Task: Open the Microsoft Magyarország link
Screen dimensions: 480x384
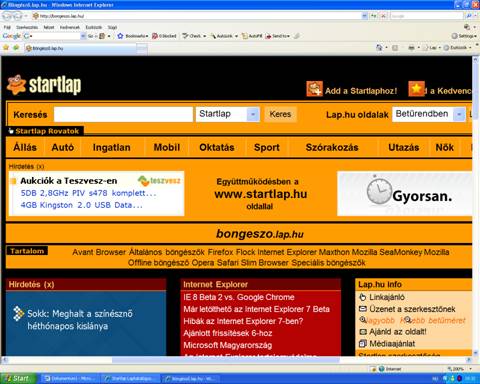Action: [228, 345]
